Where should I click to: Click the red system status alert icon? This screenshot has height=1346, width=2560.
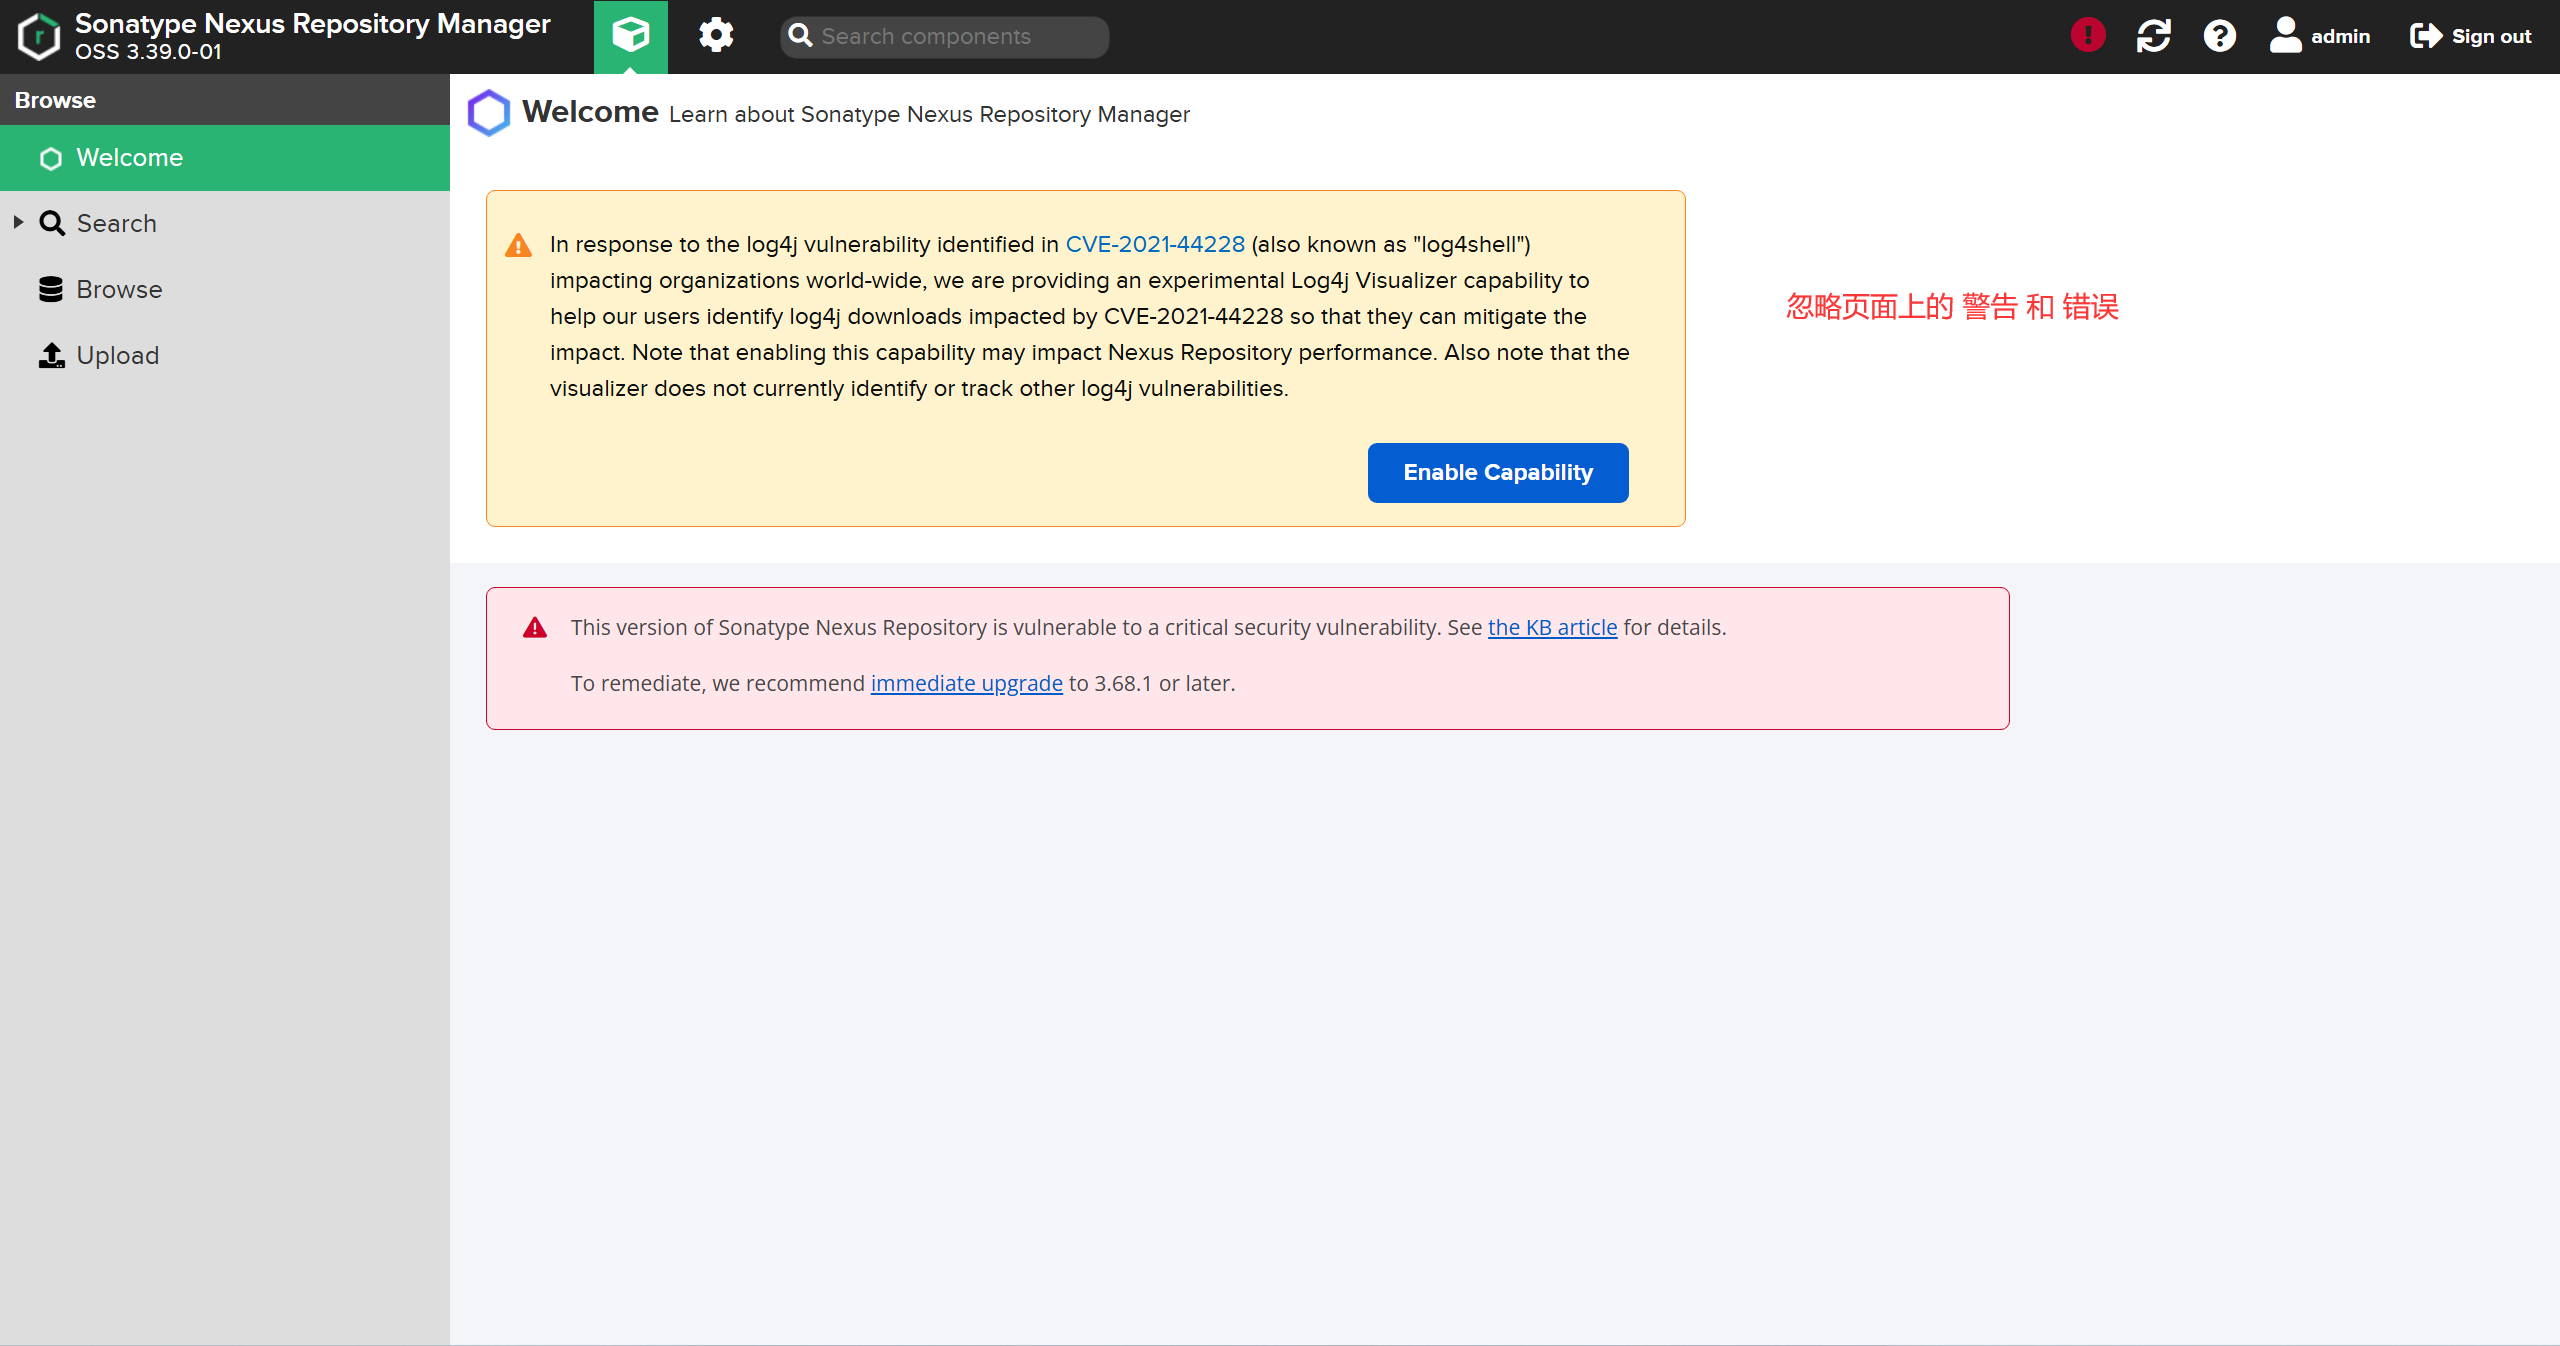coord(2088,36)
